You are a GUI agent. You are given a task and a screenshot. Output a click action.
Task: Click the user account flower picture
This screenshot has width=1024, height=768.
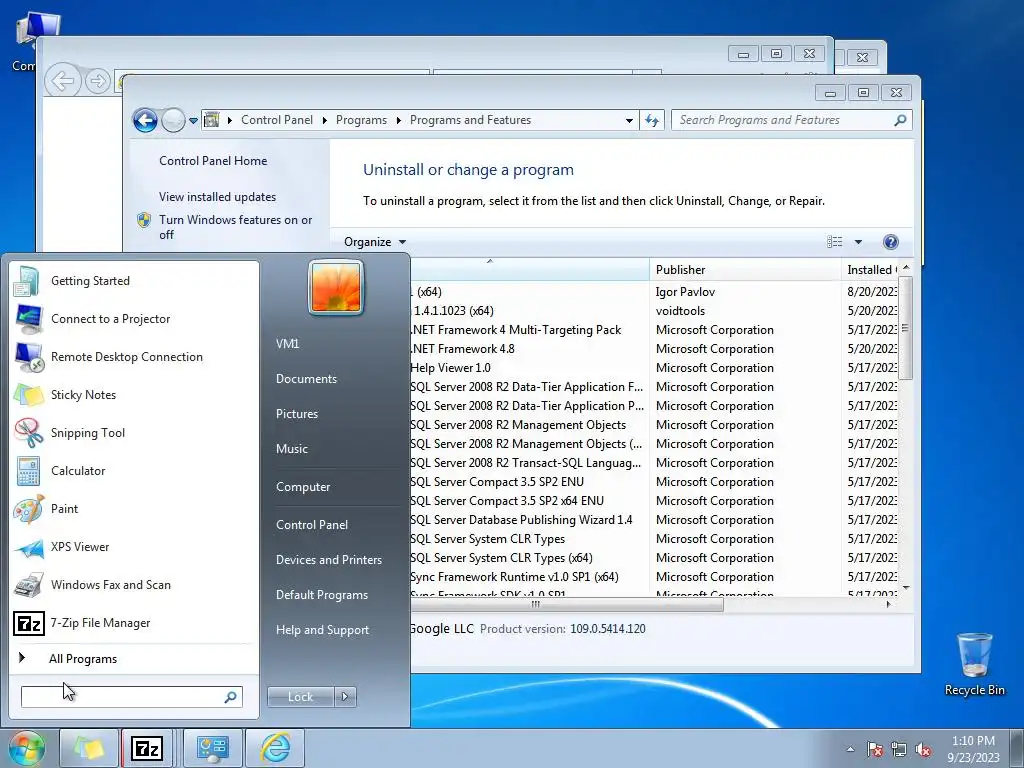336,287
